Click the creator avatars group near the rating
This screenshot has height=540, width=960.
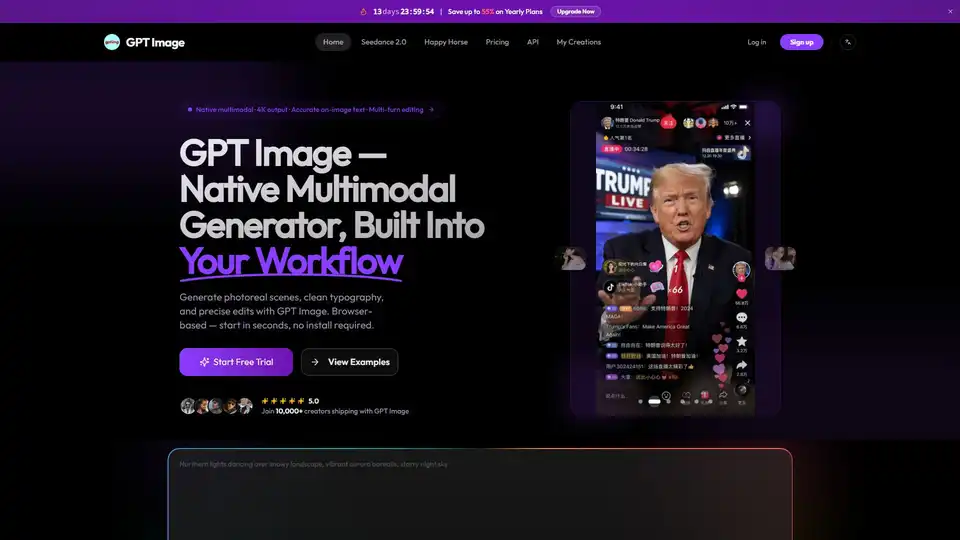click(216, 406)
